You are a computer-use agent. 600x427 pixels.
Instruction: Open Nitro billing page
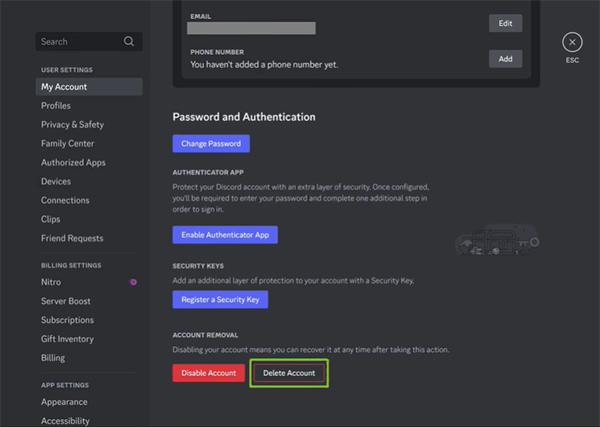click(x=89, y=282)
